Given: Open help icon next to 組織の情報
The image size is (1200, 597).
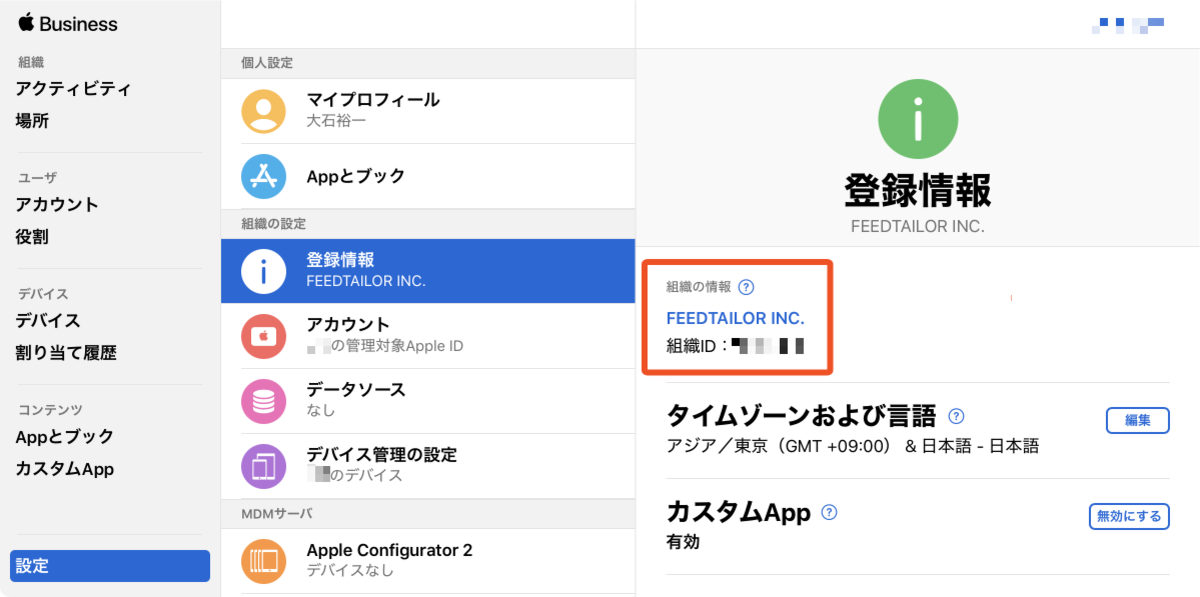Looking at the screenshot, I should [746, 287].
